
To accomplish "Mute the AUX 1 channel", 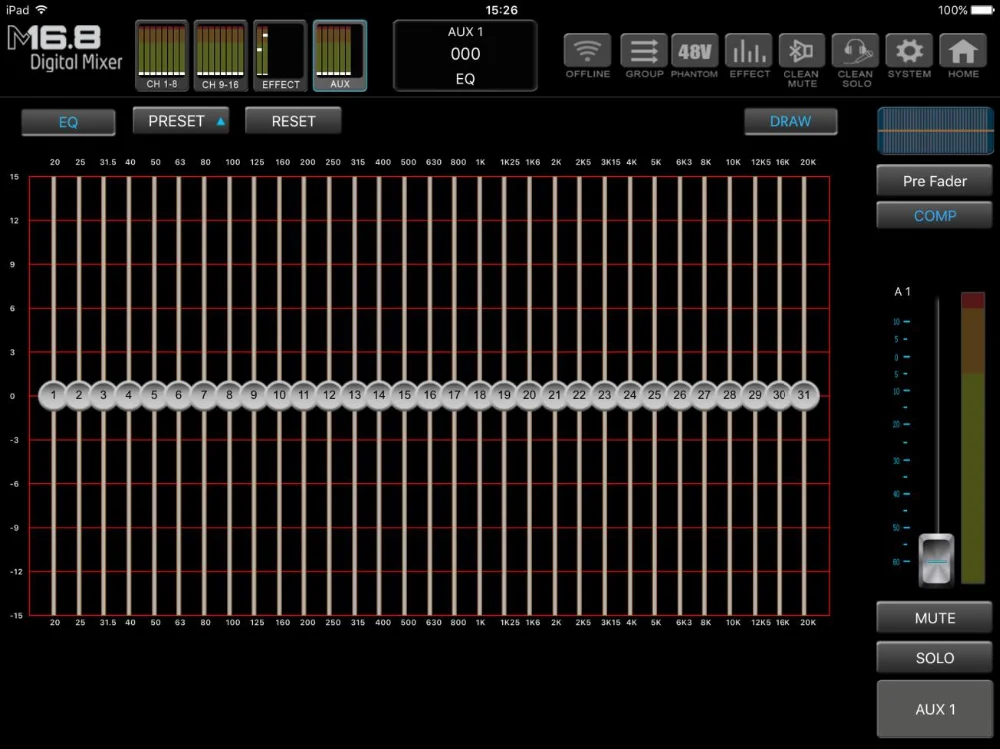I will pyautogui.click(x=934, y=618).
